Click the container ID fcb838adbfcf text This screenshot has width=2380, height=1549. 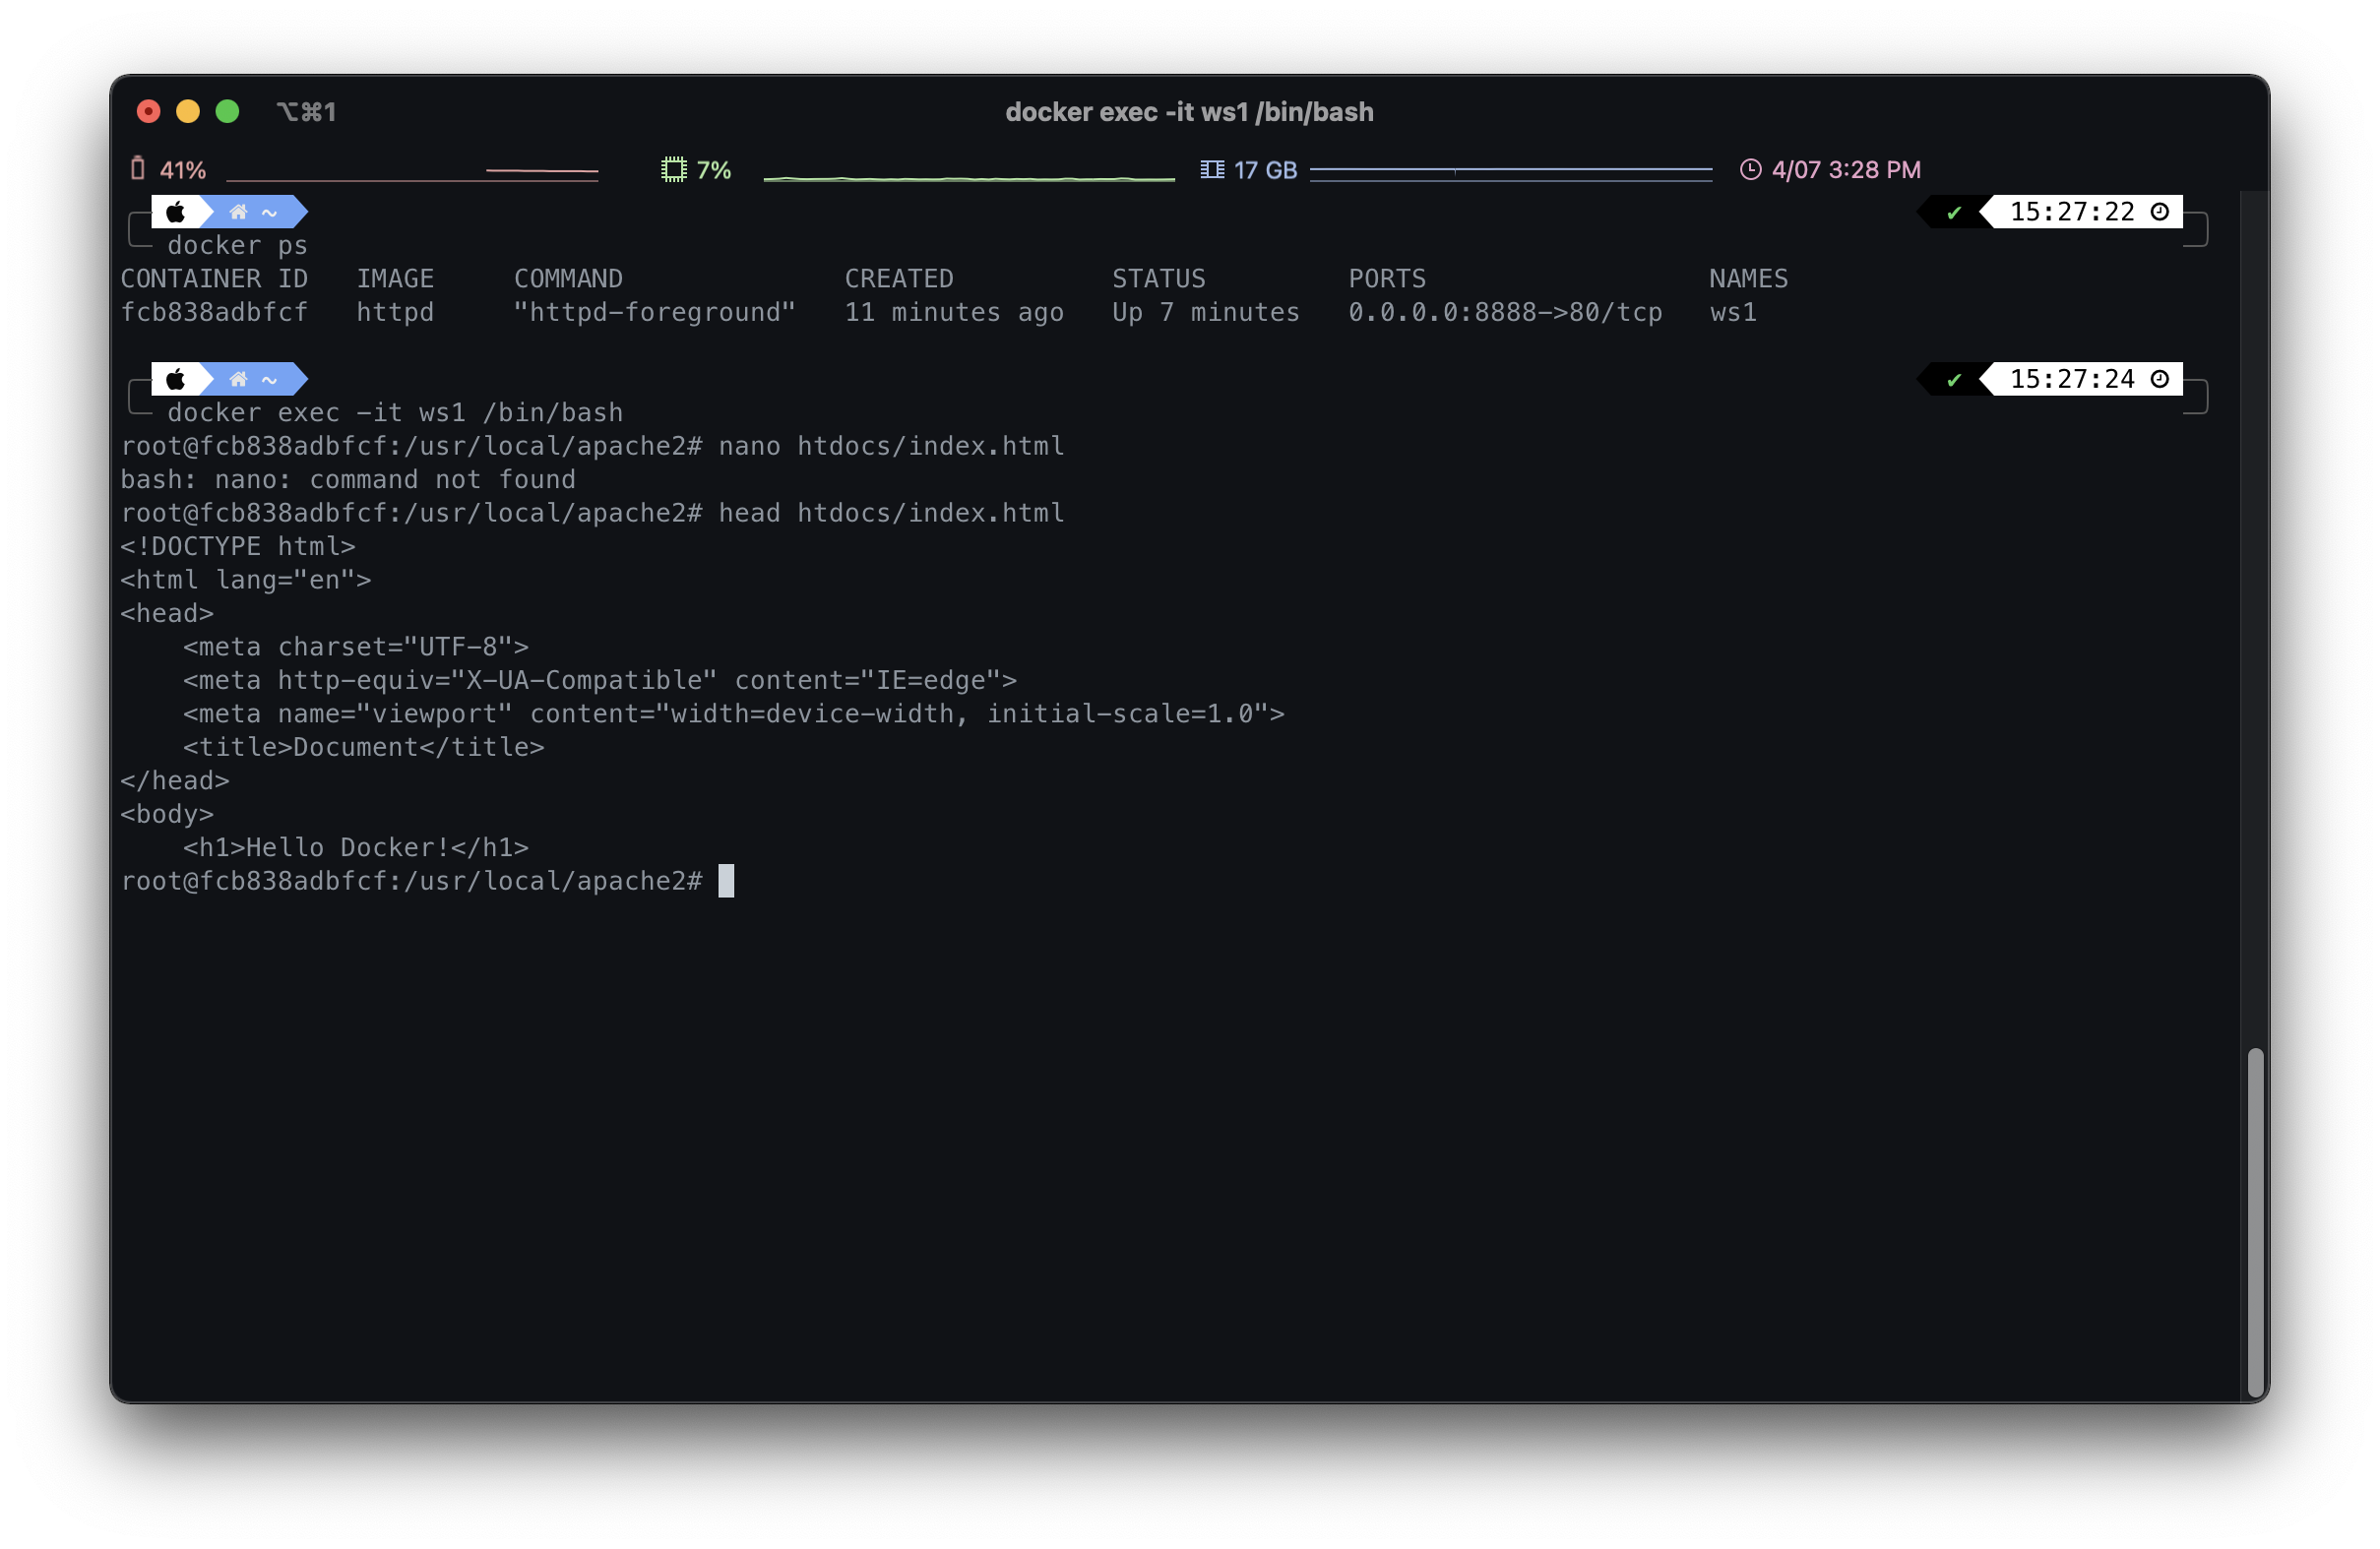[214, 313]
